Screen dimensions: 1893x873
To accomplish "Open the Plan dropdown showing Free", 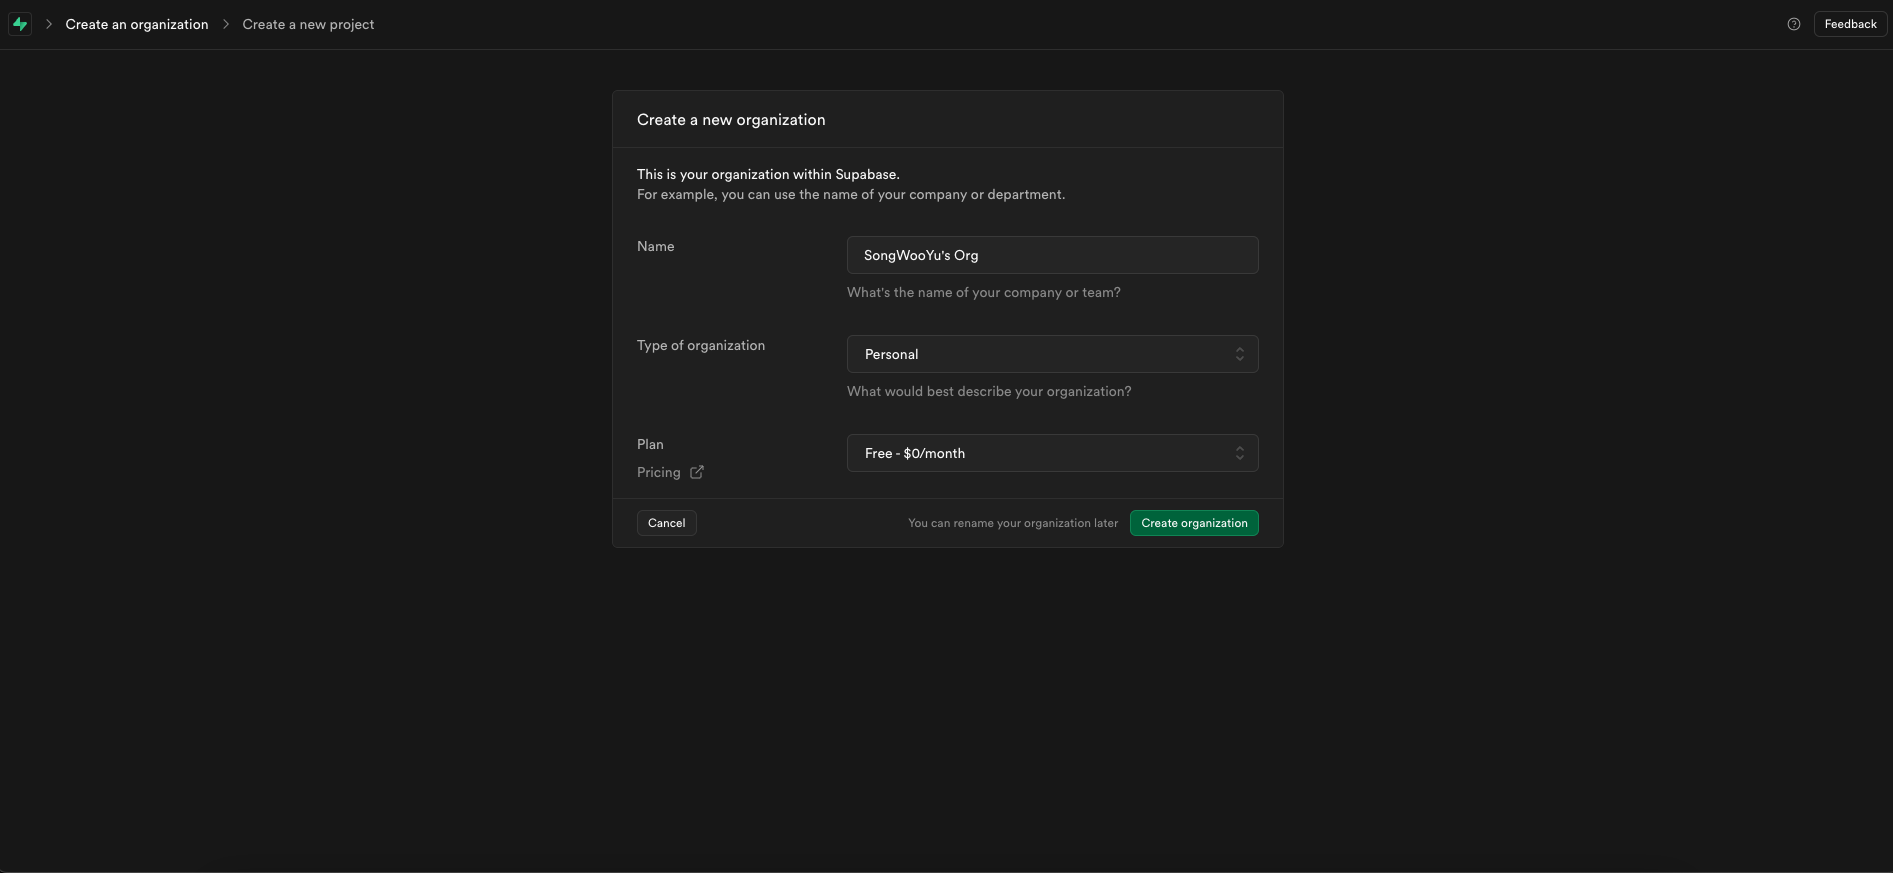I will pyautogui.click(x=1052, y=453).
